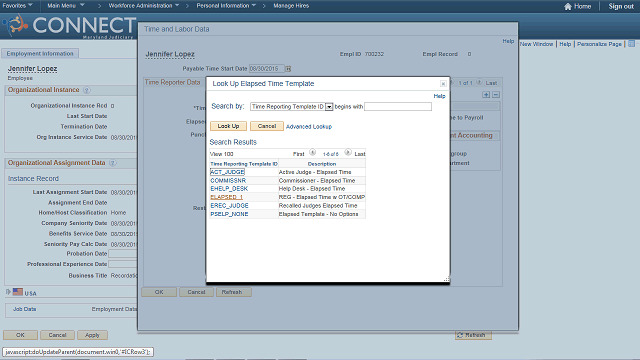Open Favorites menu
The width and height of the screenshot is (640, 360).
tap(18, 6)
